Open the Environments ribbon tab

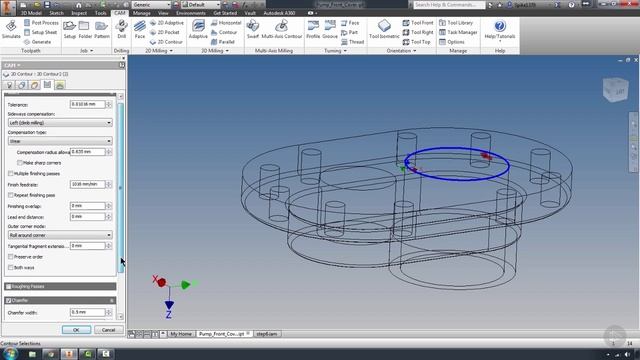coord(191,13)
